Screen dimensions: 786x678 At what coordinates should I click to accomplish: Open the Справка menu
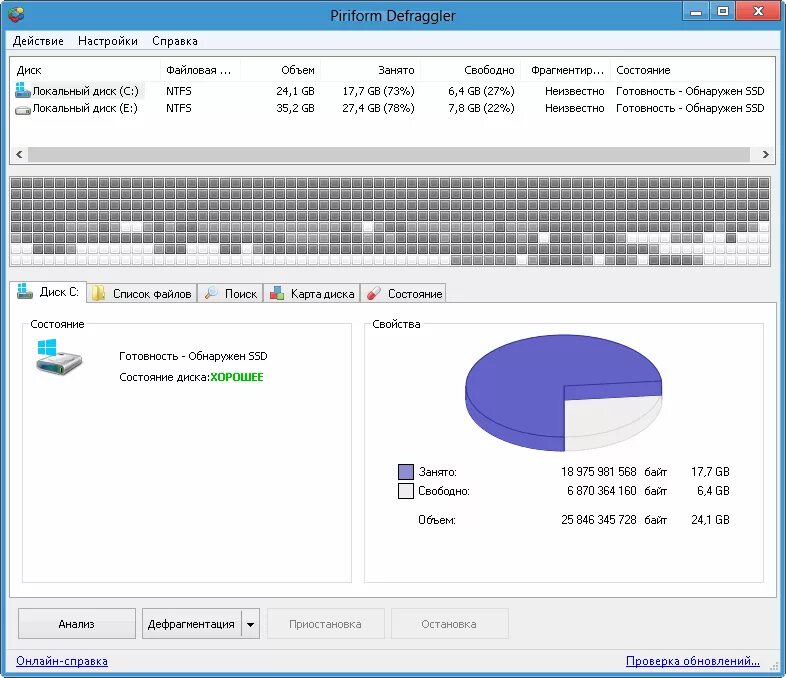click(x=175, y=41)
